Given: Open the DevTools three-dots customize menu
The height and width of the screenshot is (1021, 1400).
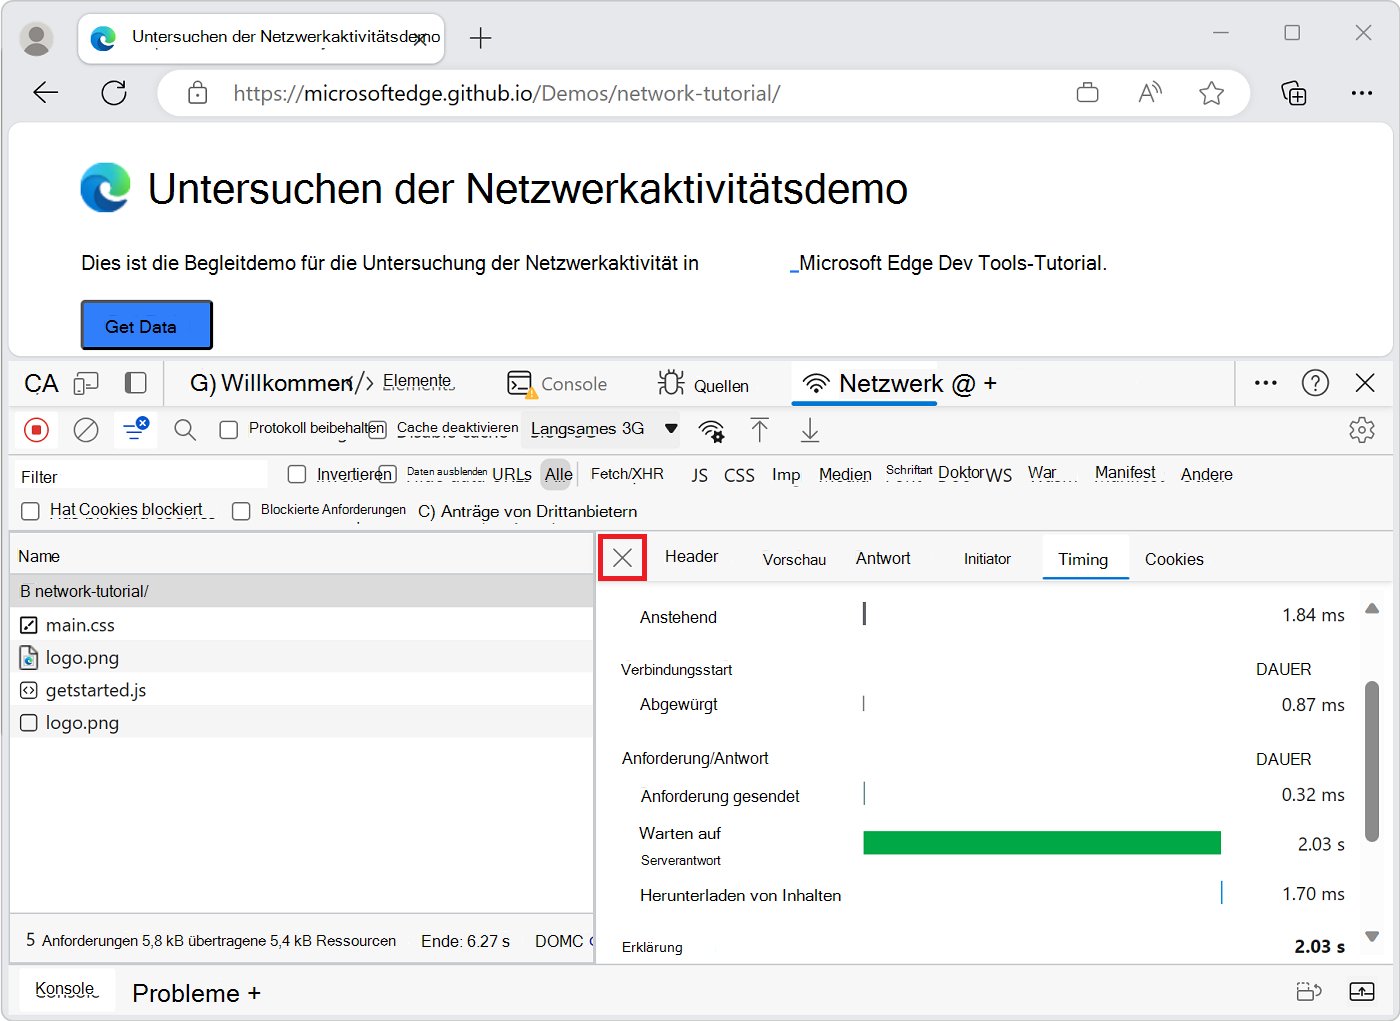Looking at the screenshot, I should click(x=1265, y=383).
